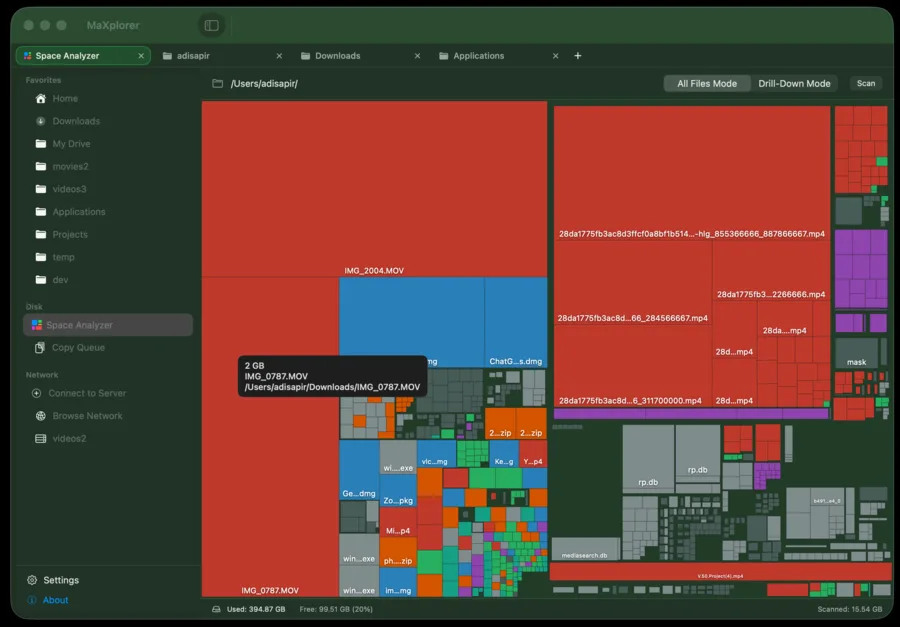Select the 28da1775...887866667.mp4 block

pyautogui.click(x=692, y=172)
